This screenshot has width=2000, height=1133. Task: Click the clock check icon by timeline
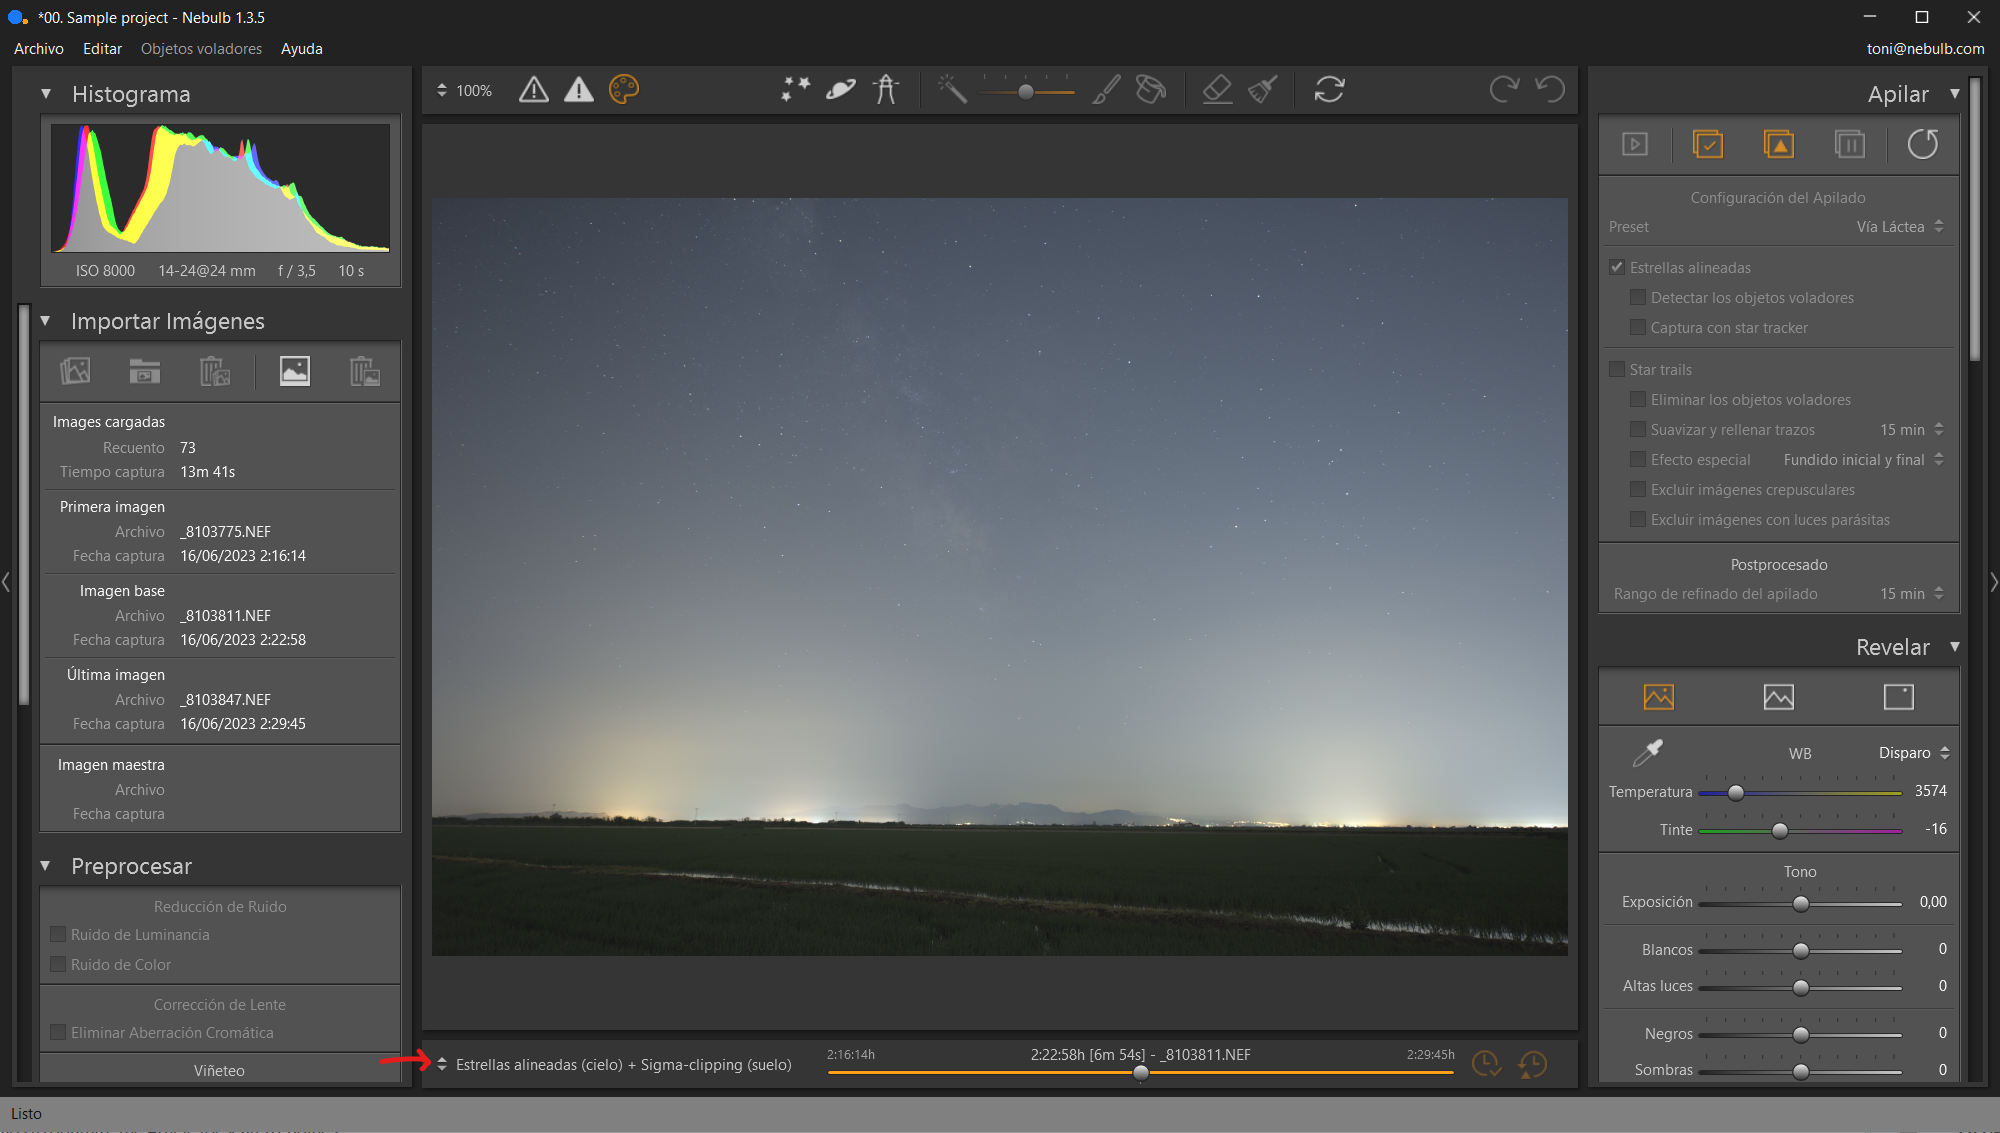1486,1064
